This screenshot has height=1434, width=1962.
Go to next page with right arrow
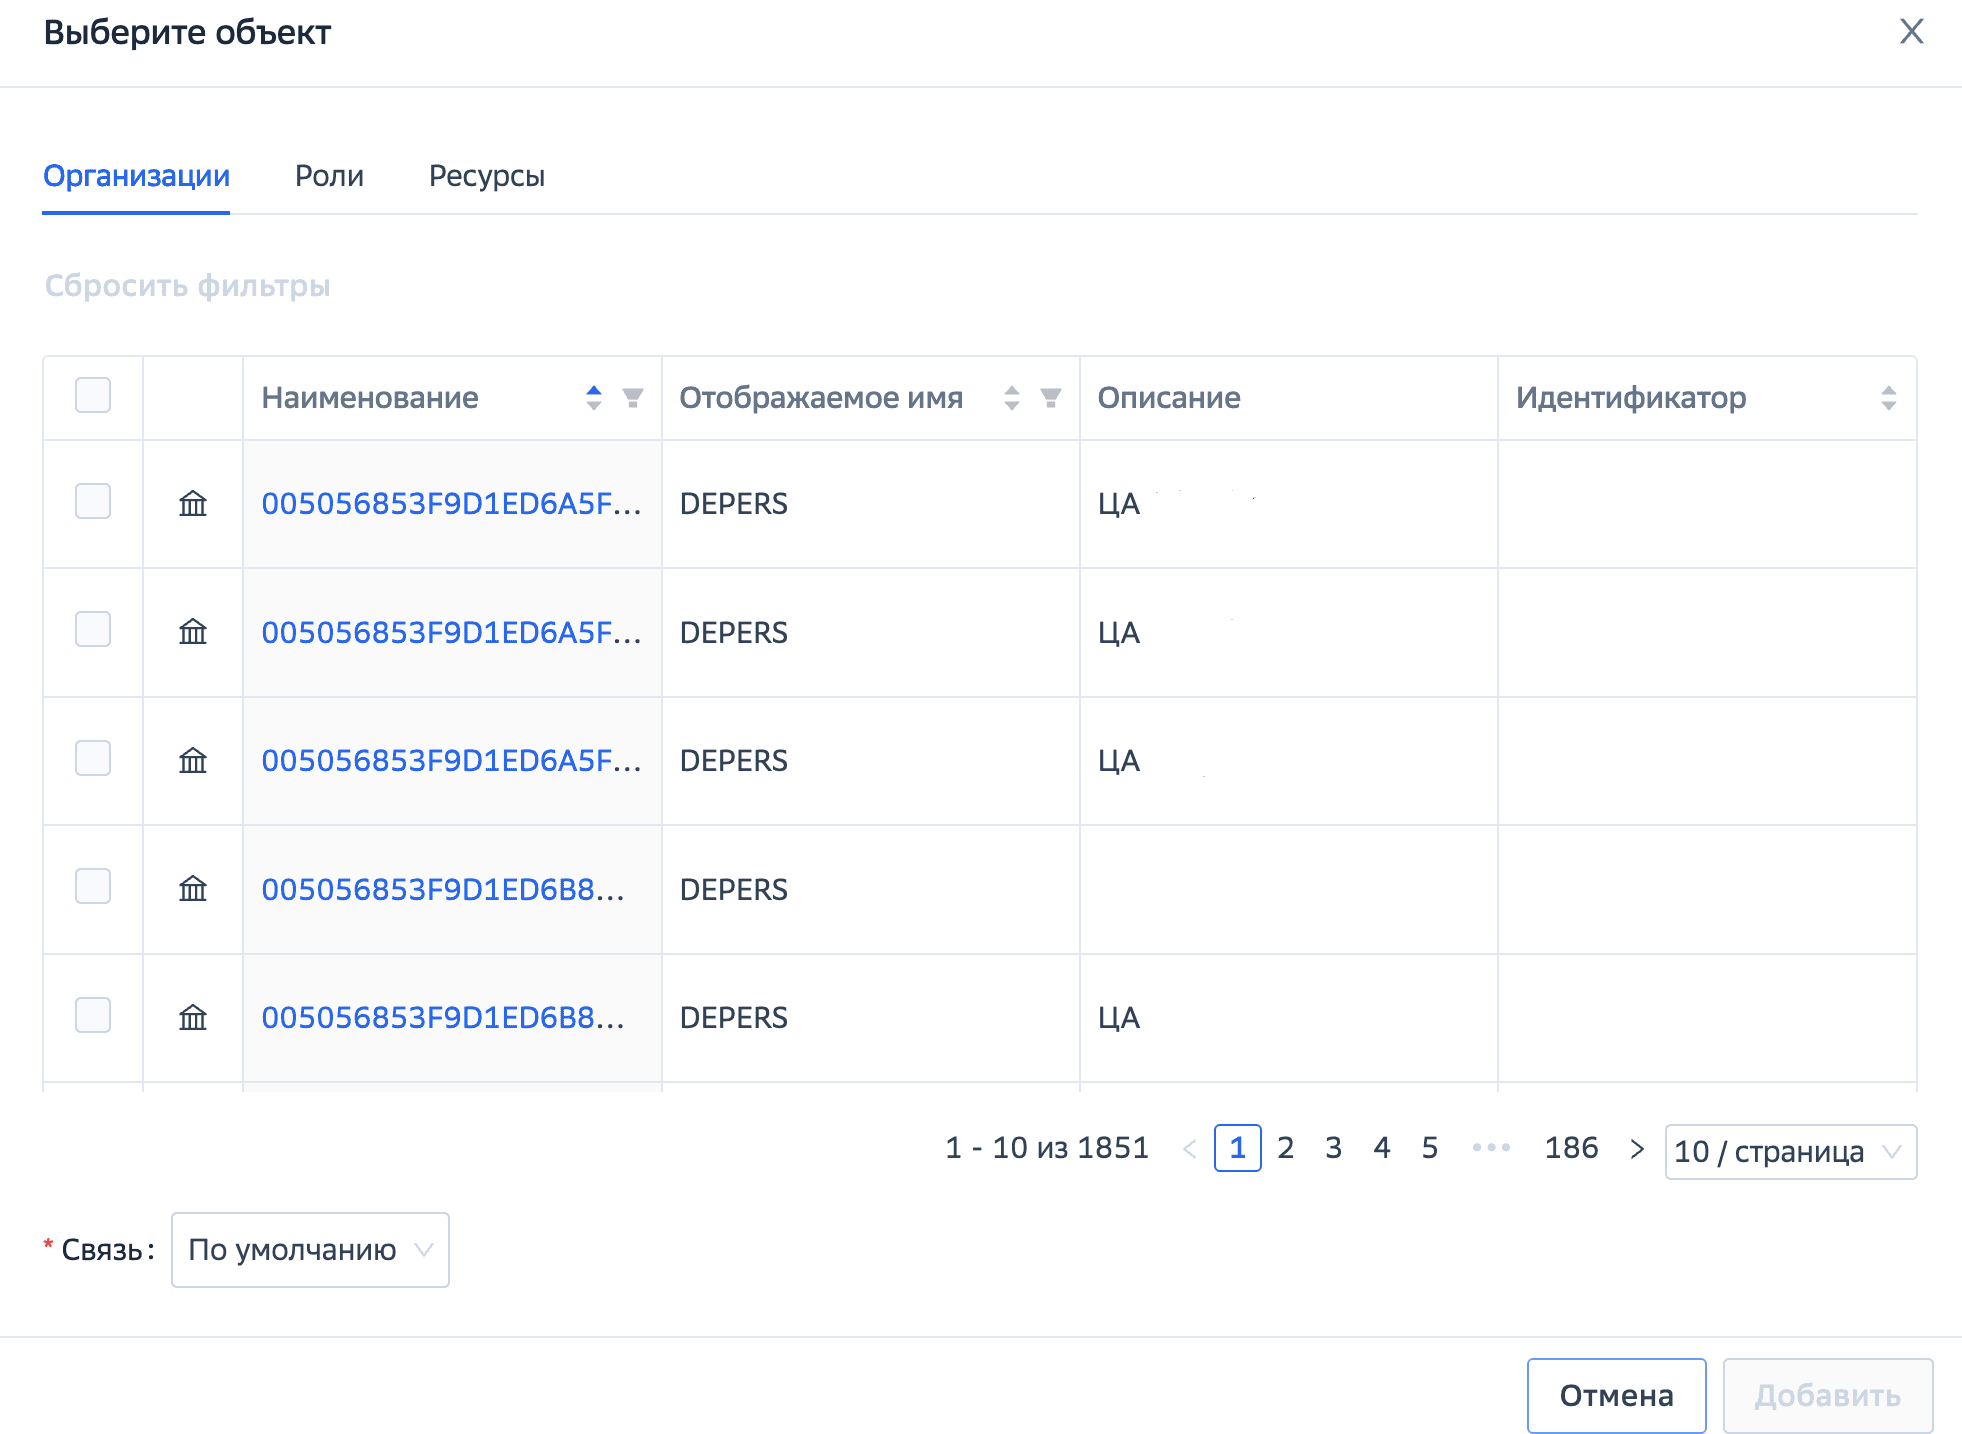(x=1636, y=1149)
